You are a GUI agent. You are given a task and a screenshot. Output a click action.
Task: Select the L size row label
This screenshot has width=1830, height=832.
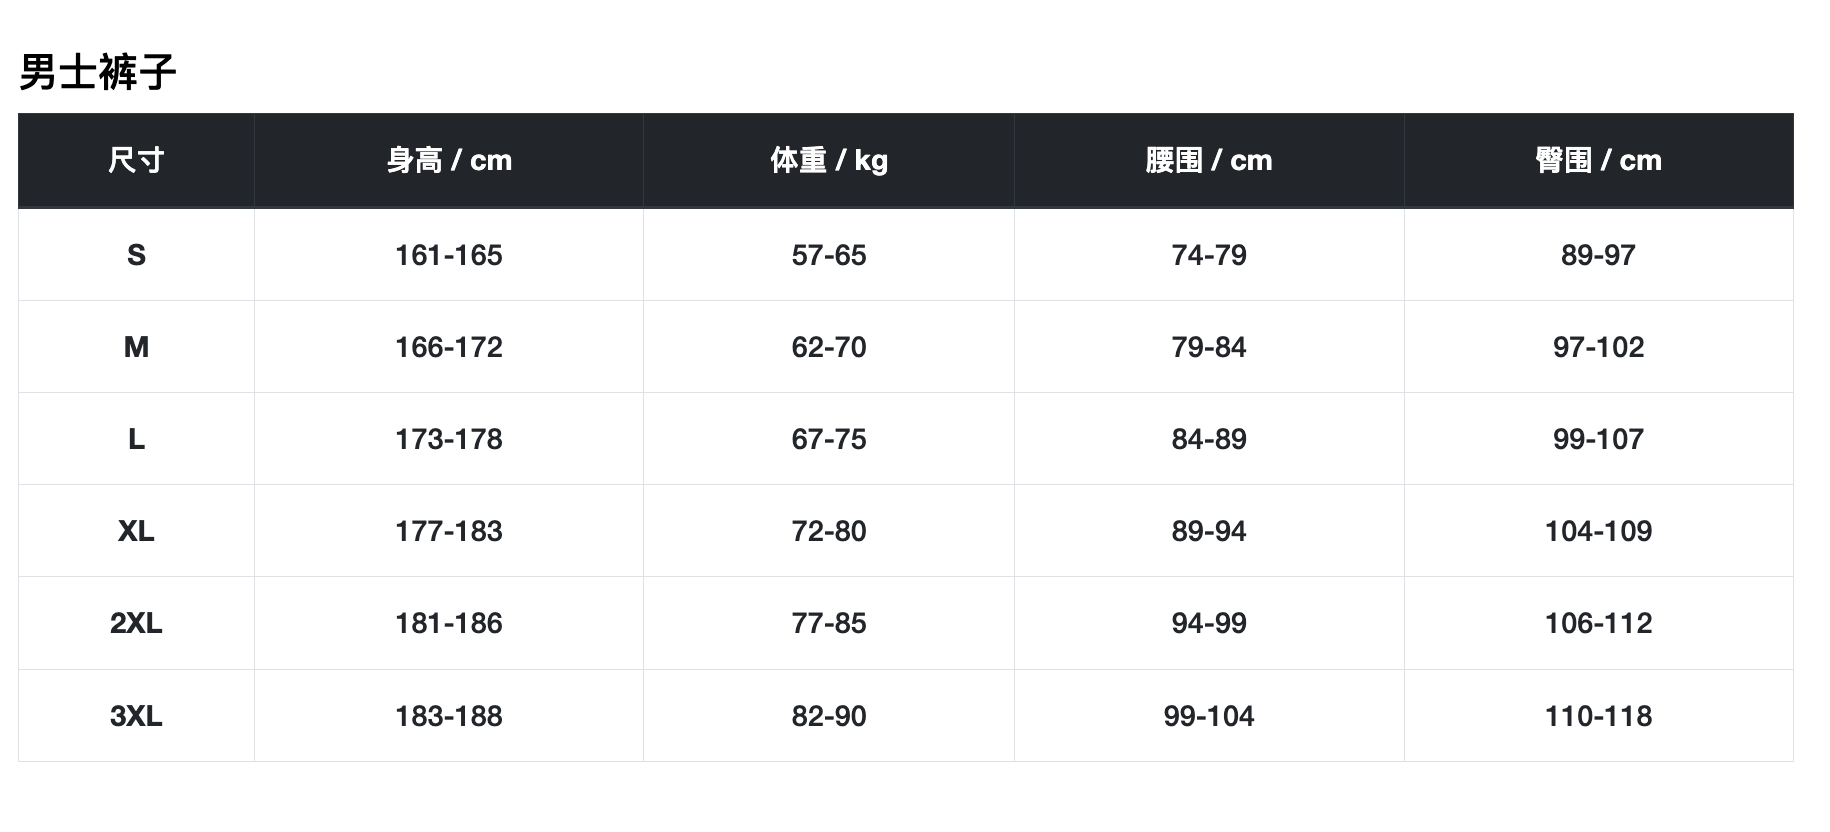136,439
